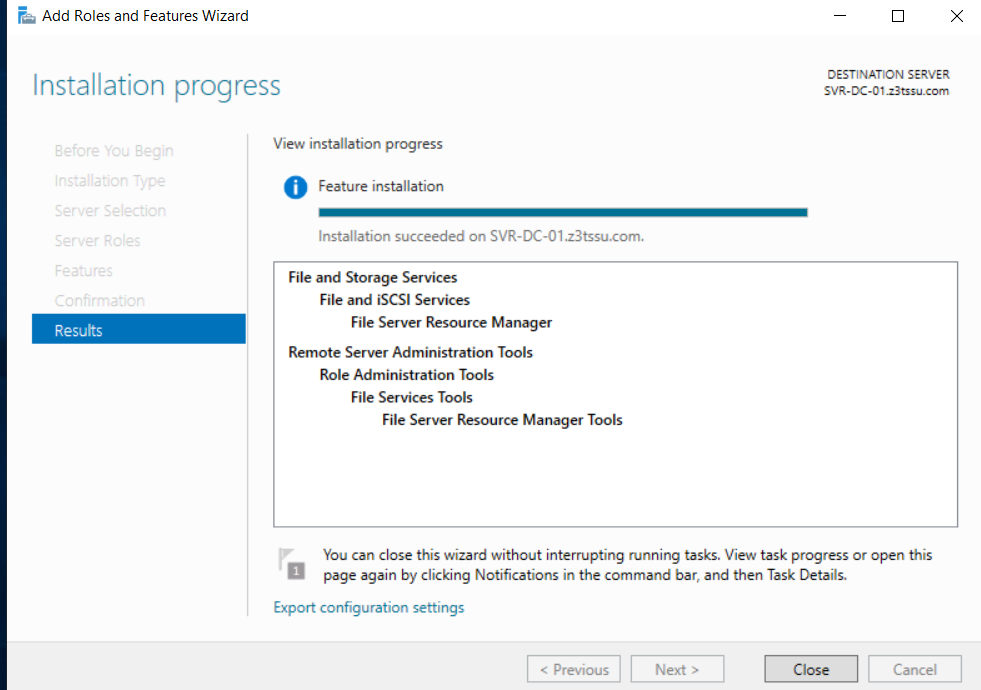981x690 pixels.
Task: Click the blue Feature installation info icon
Action: click(295, 188)
